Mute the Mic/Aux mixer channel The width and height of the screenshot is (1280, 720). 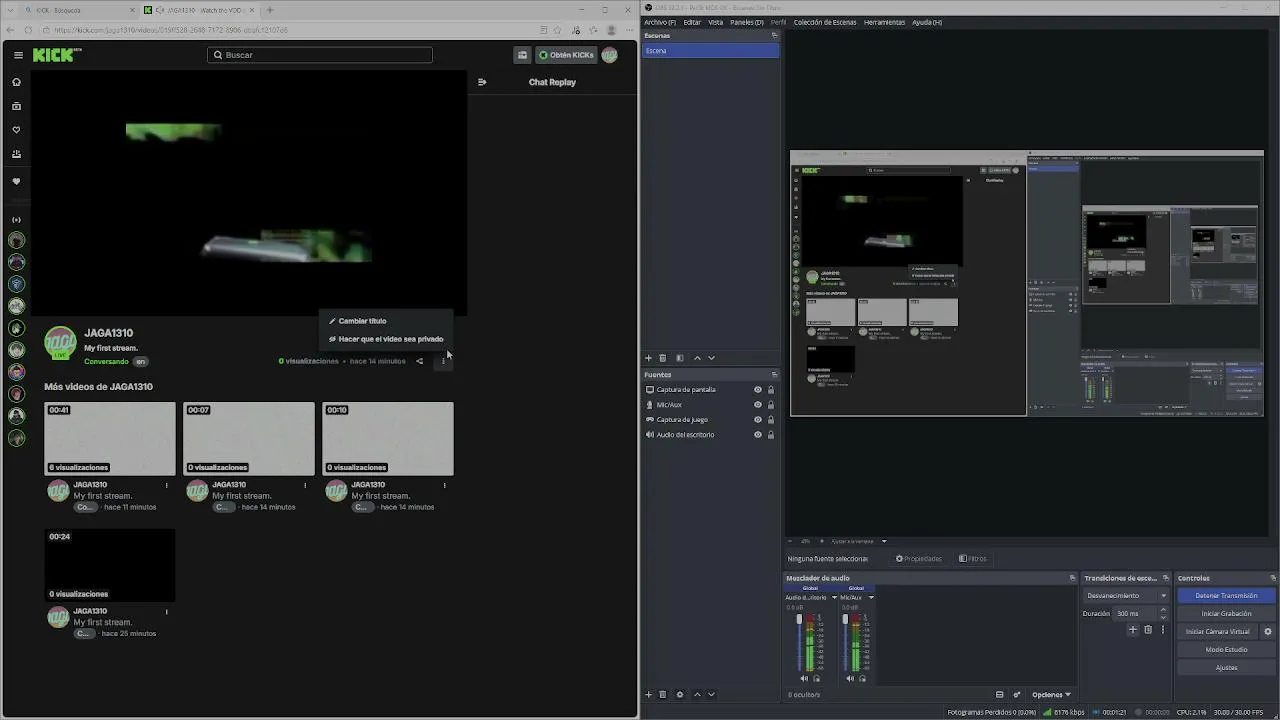[850, 678]
